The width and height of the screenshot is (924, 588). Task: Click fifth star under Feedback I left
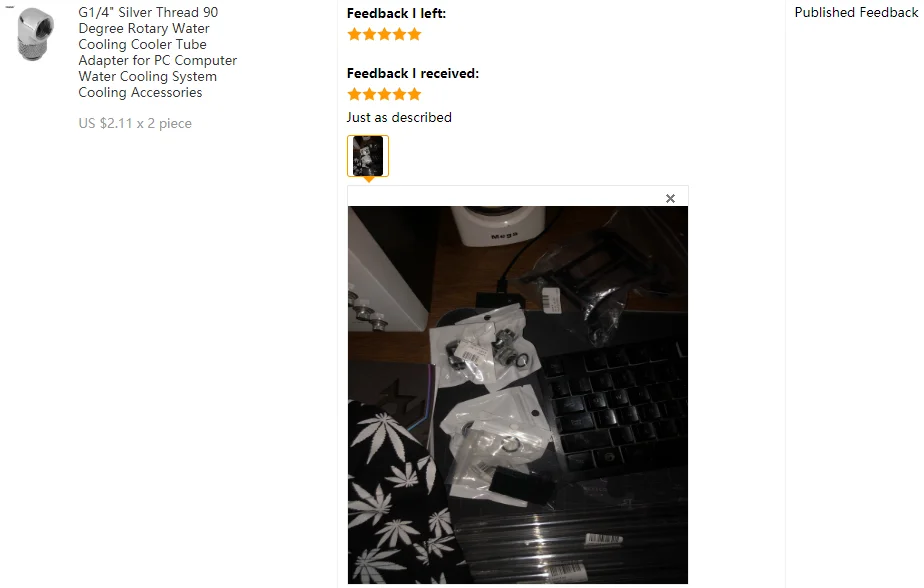[x=414, y=34]
